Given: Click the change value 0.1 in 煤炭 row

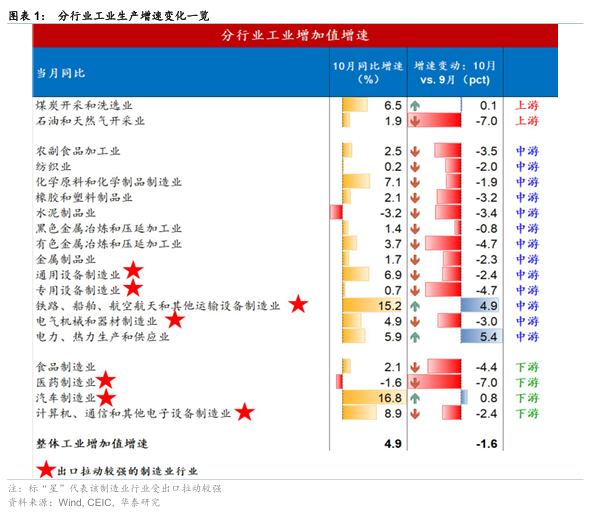Looking at the screenshot, I should click(488, 106).
